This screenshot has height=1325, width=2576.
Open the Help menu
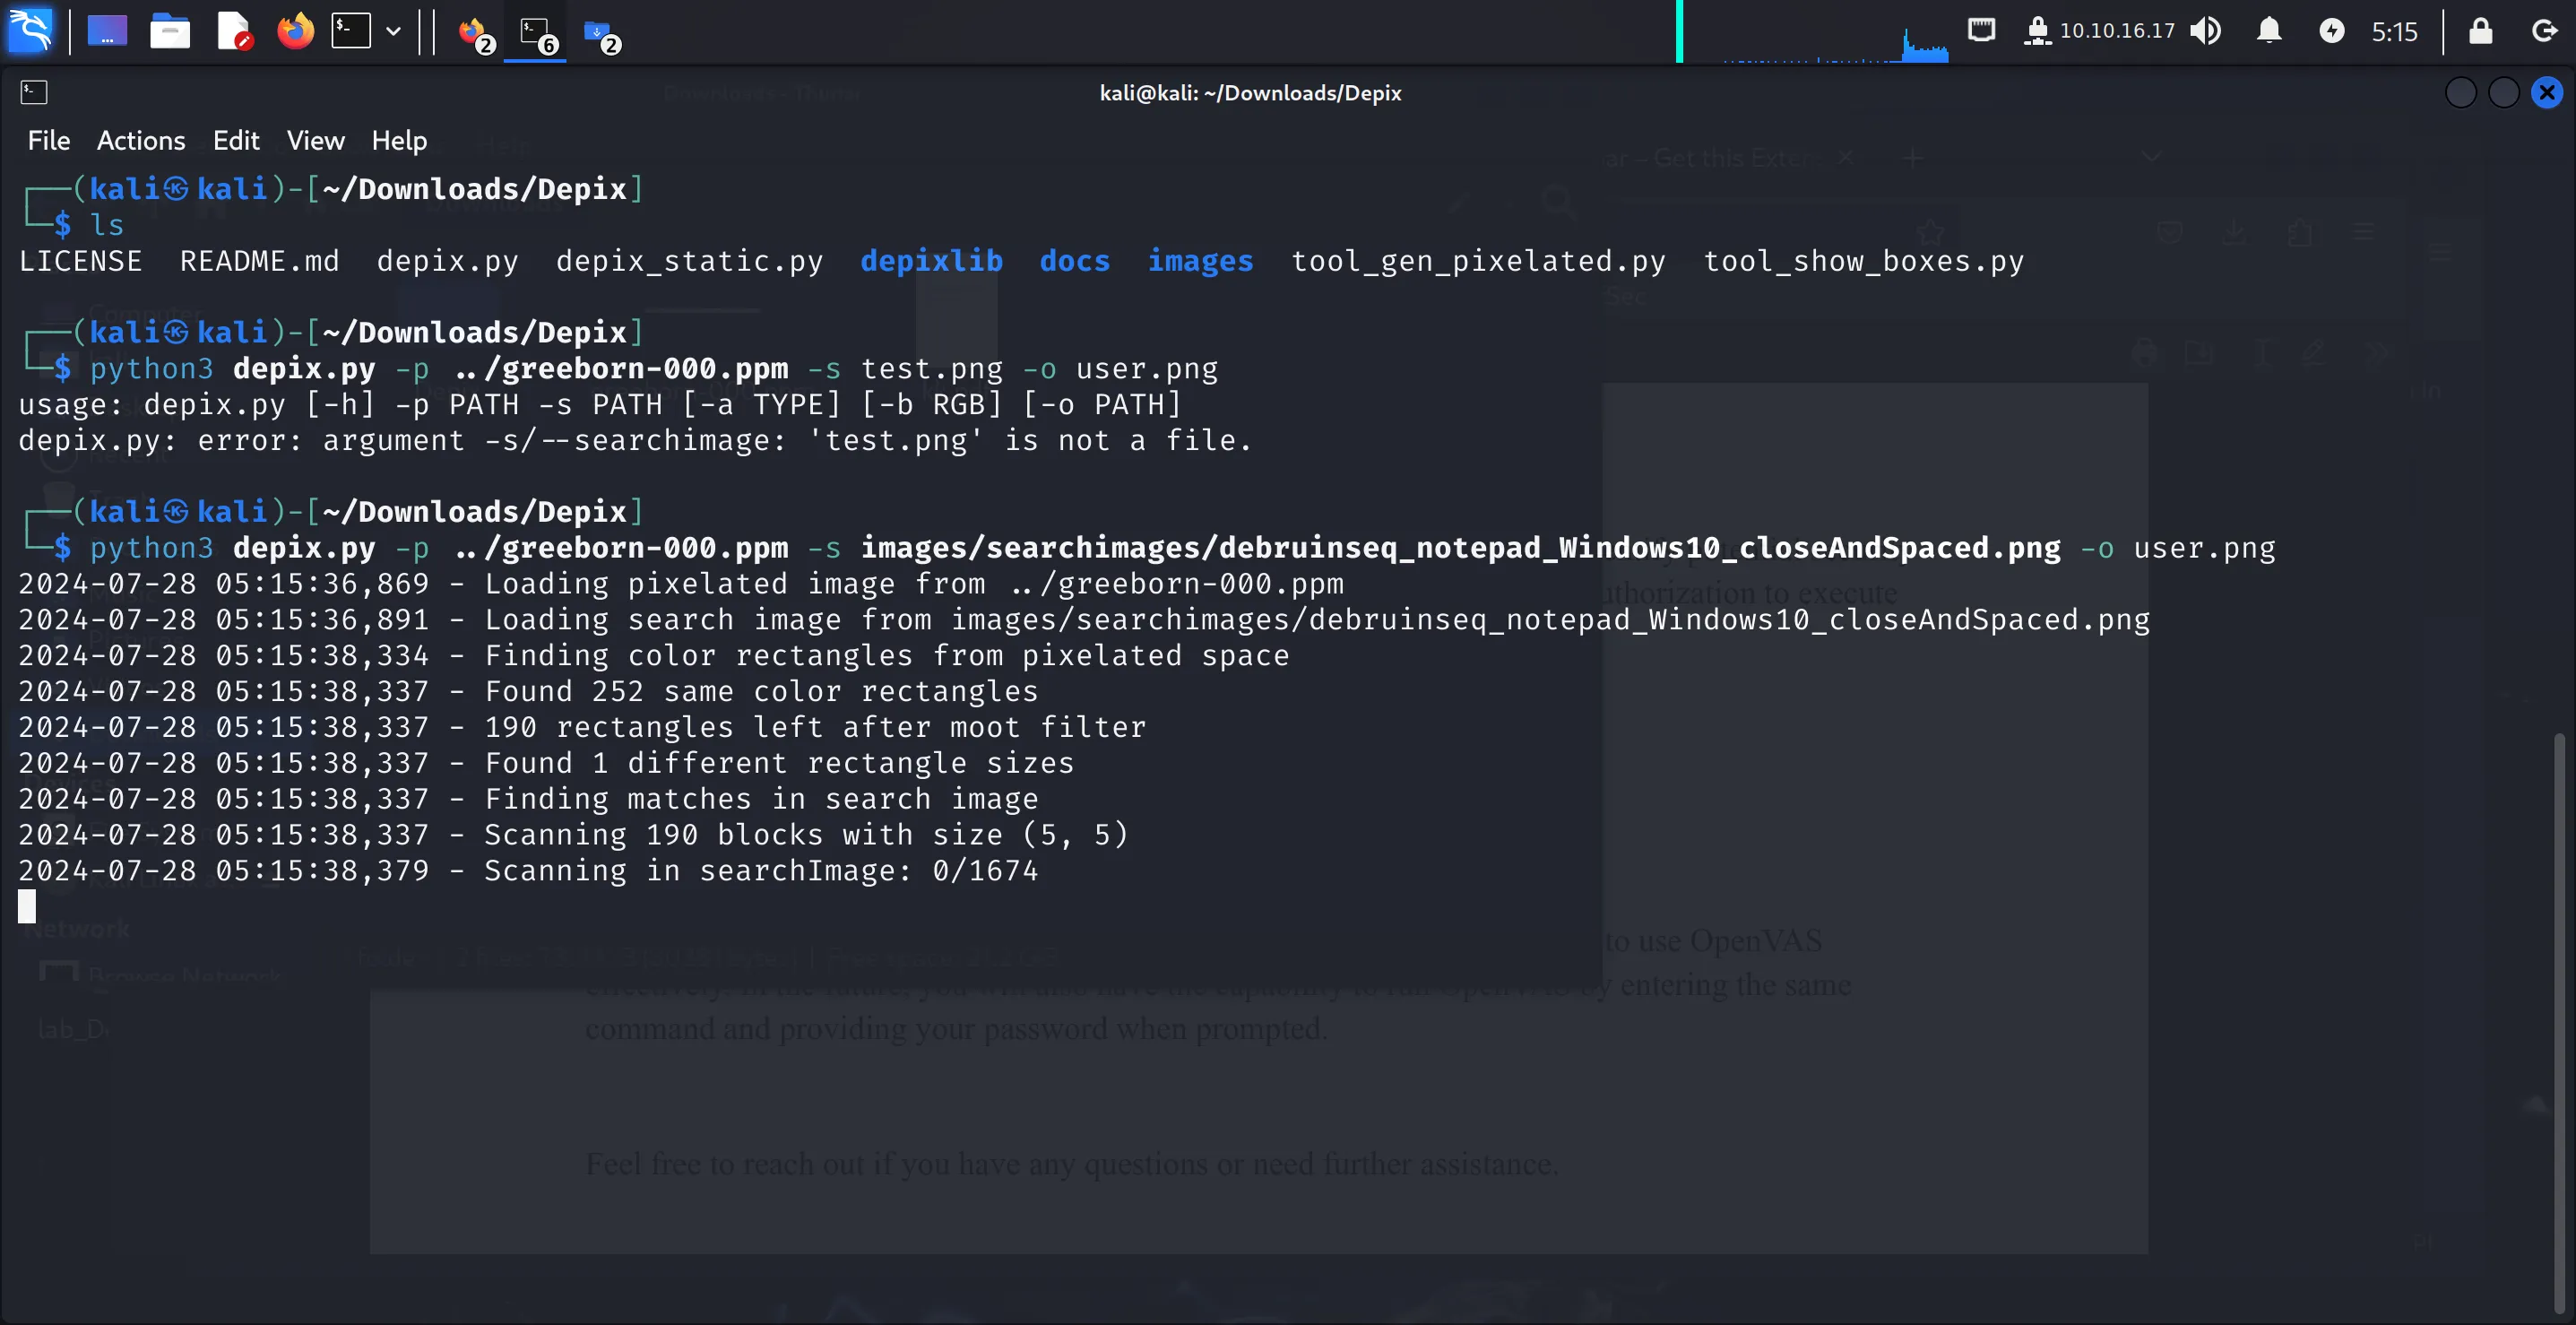point(399,140)
